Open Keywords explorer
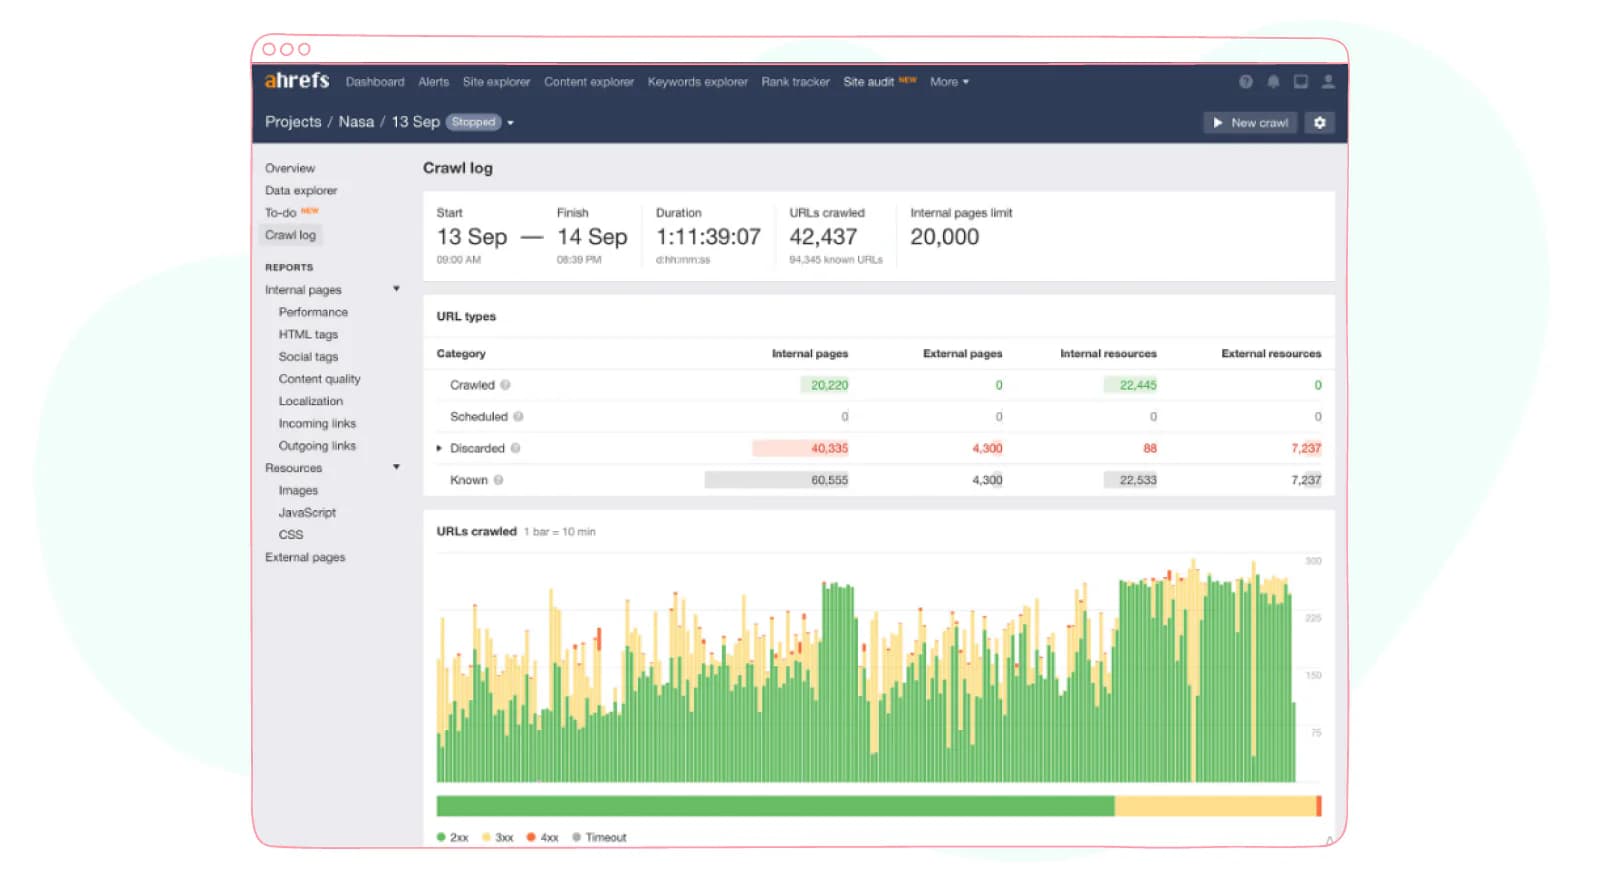 pos(698,82)
